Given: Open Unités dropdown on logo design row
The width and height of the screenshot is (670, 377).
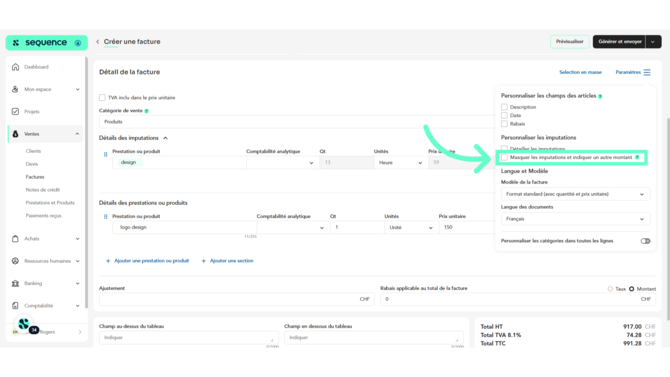Looking at the screenshot, I should 410,227.
